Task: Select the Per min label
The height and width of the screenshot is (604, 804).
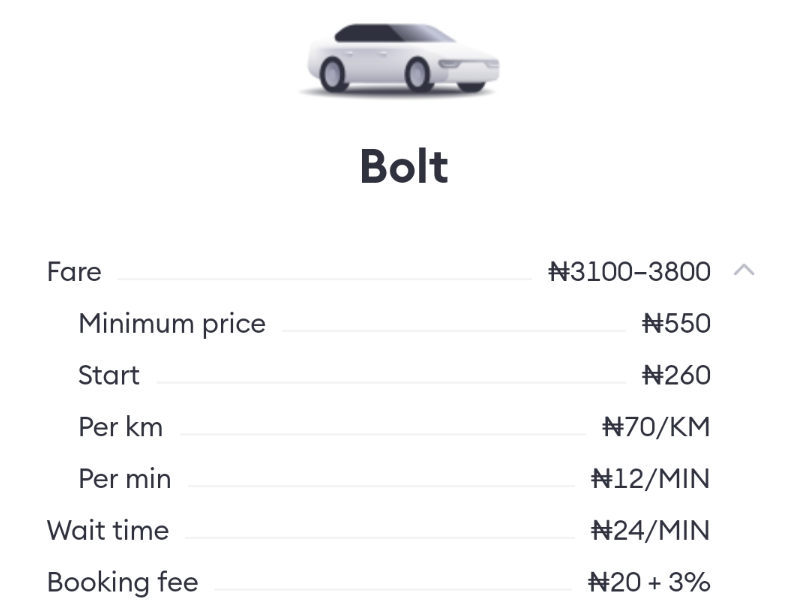Action: (x=125, y=479)
